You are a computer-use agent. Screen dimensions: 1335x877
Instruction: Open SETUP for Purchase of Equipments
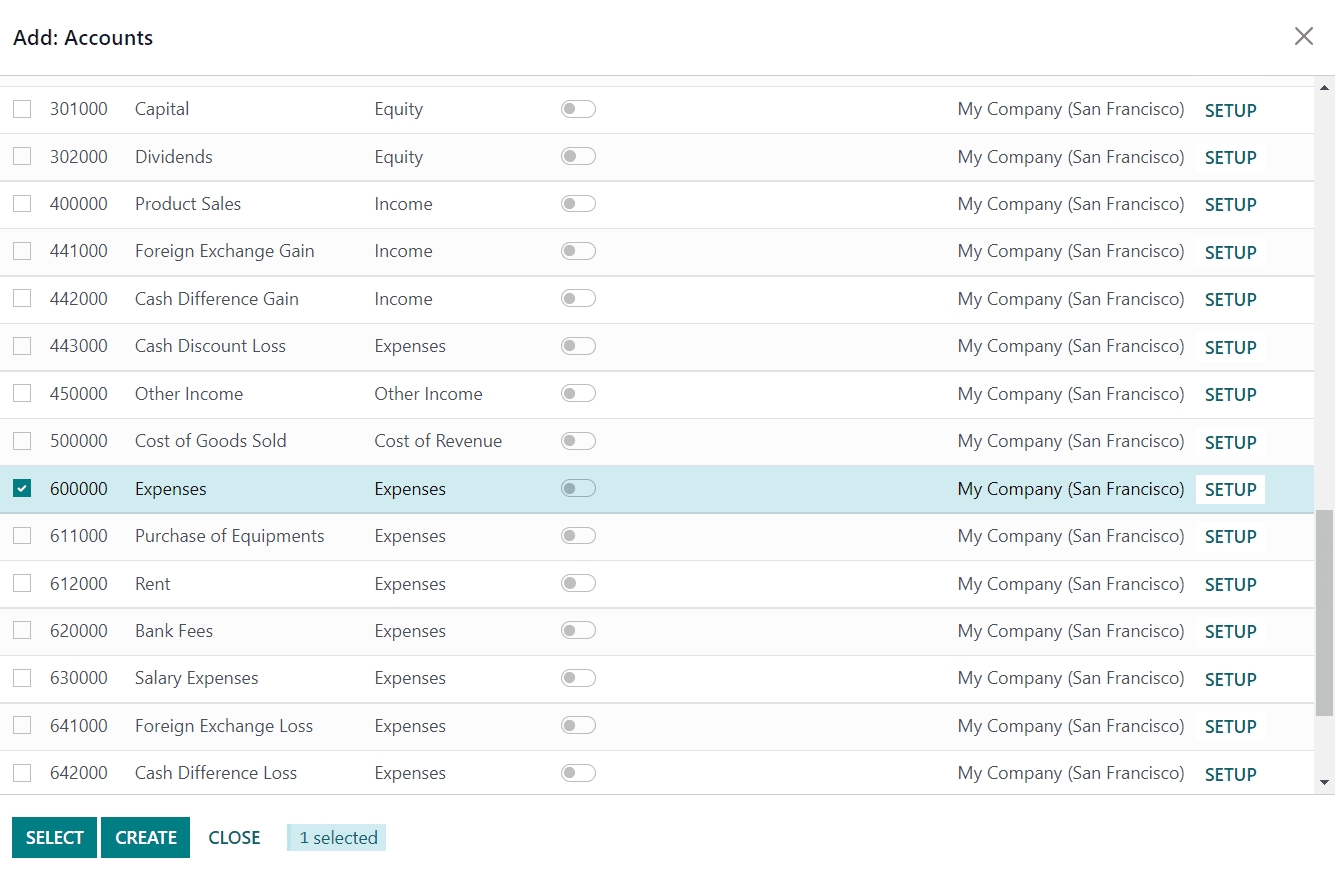click(1230, 537)
